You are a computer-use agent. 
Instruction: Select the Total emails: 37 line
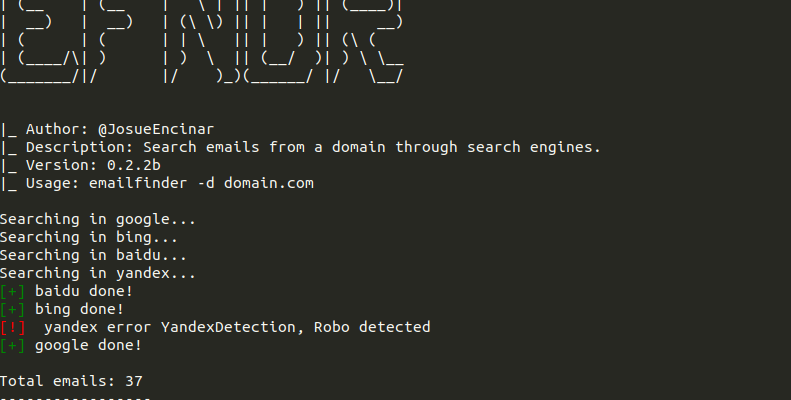71,381
